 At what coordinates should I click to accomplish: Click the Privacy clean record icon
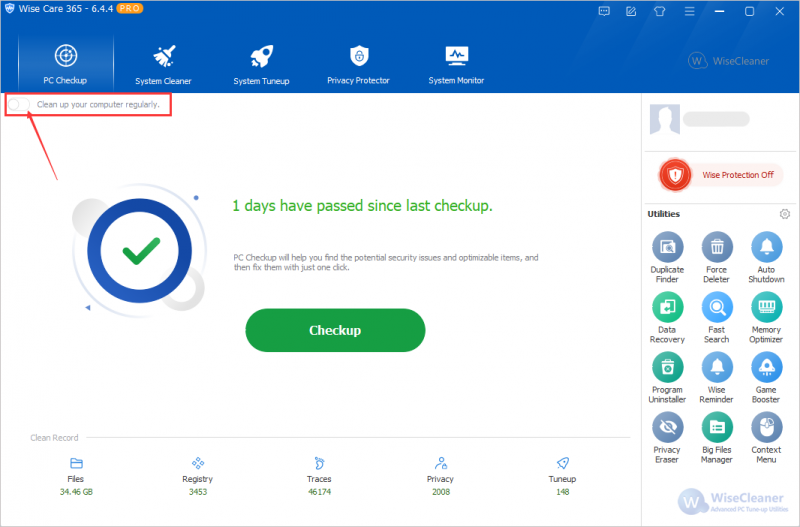[x=441, y=463]
